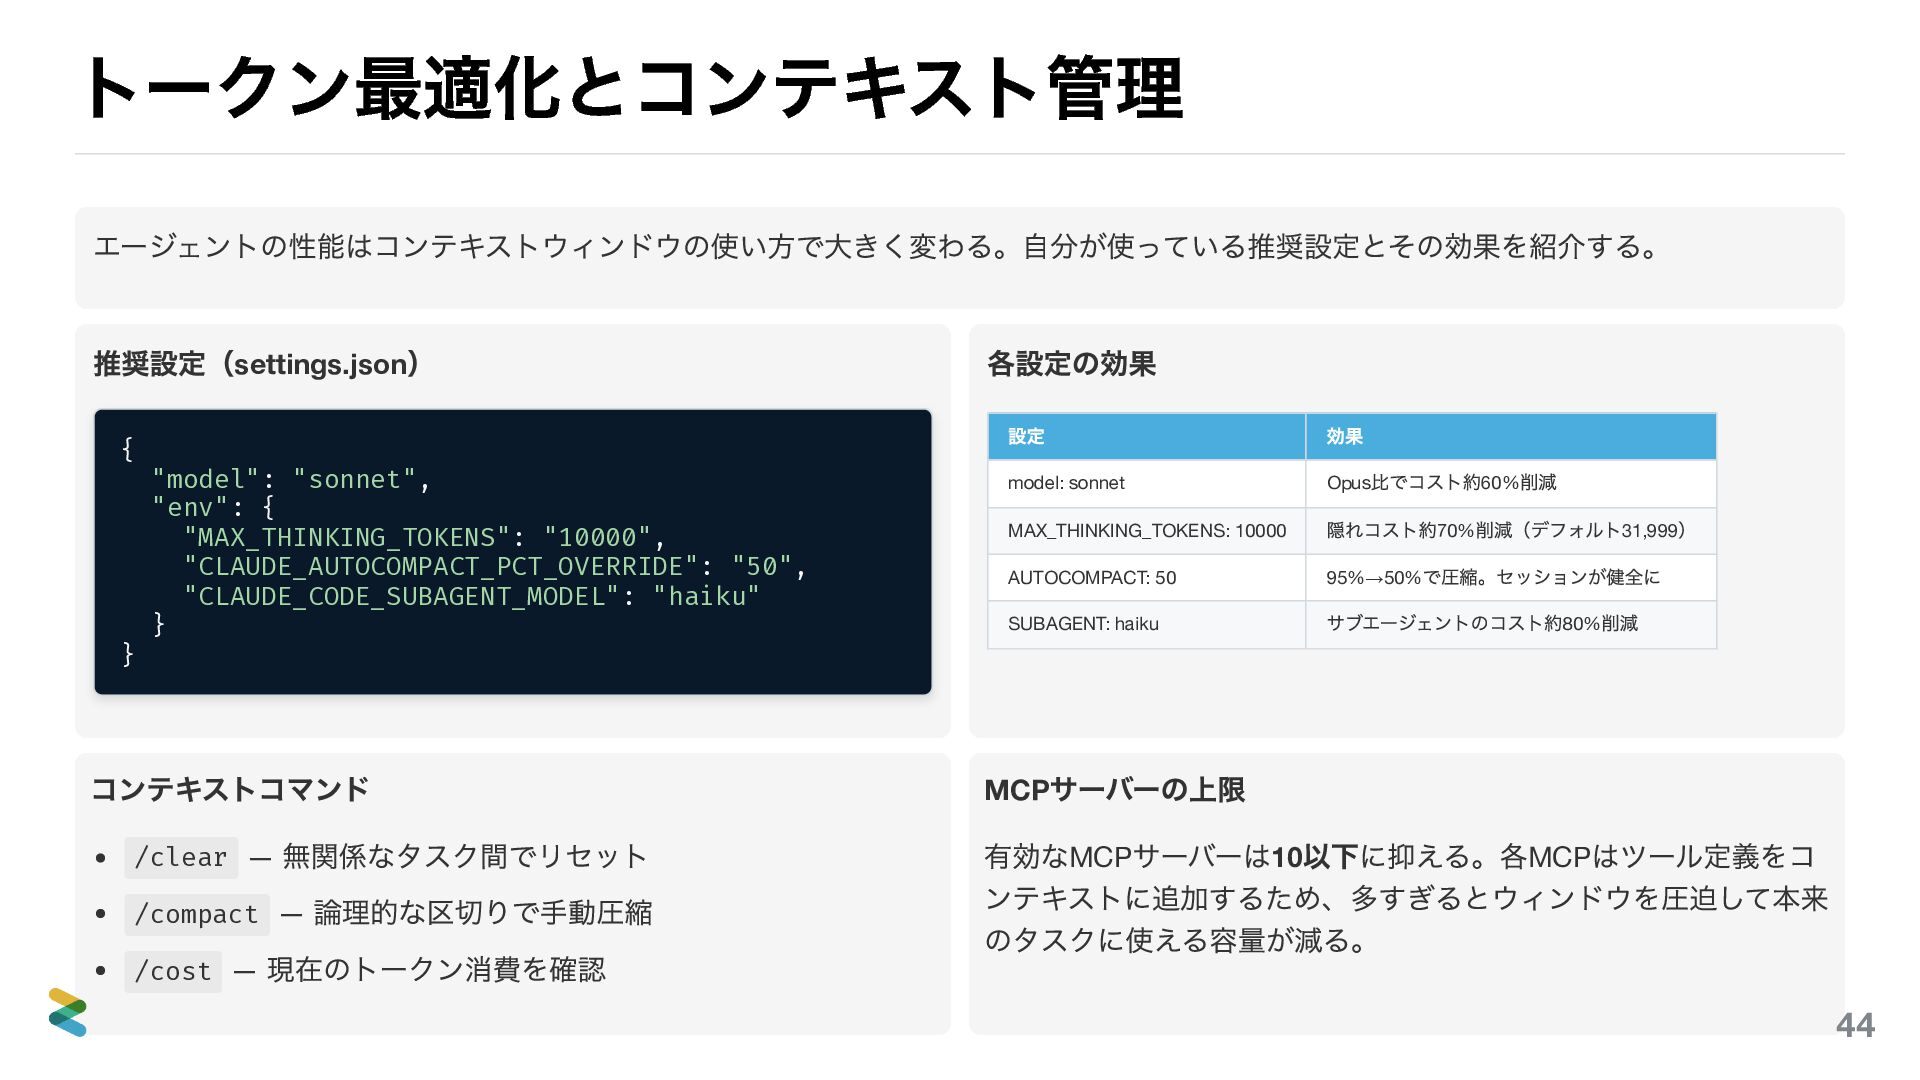The image size is (1920, 1080).
Task: Click the 各設定の効果 heading
Action: [1071, 364]
